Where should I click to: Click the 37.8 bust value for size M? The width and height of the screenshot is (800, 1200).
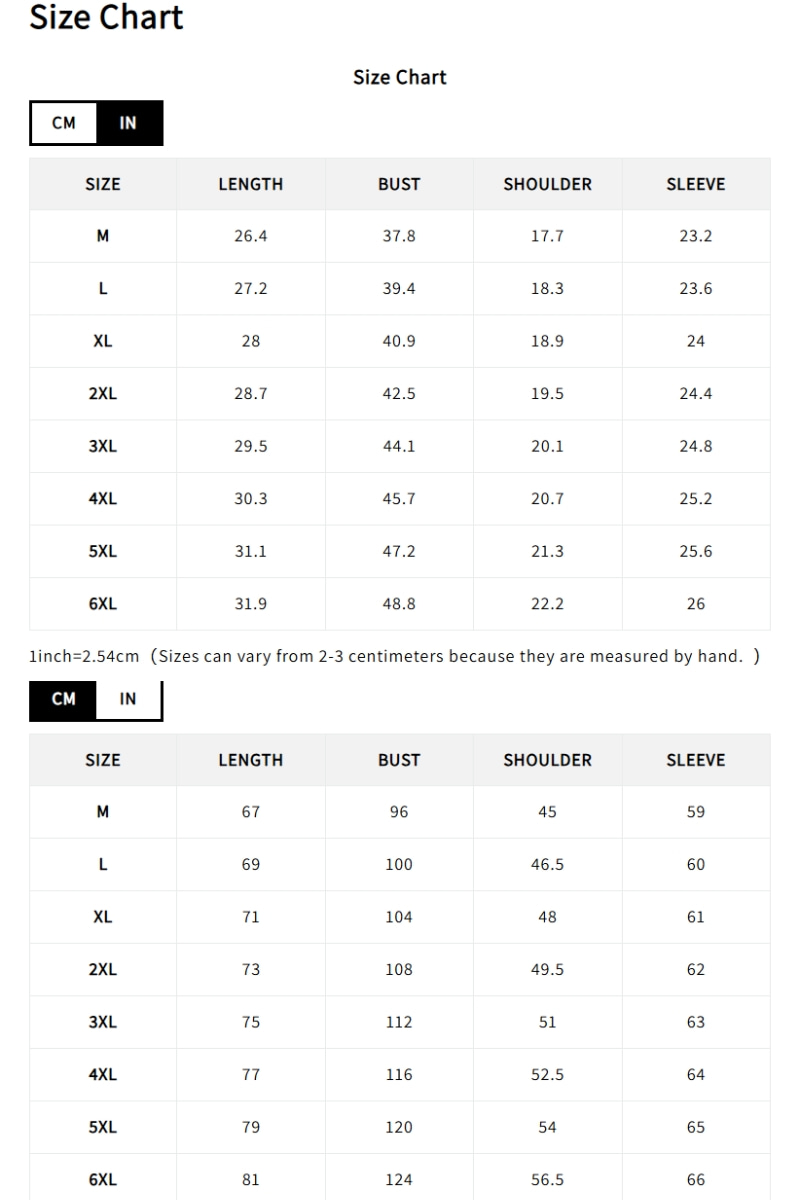(399, 236)
